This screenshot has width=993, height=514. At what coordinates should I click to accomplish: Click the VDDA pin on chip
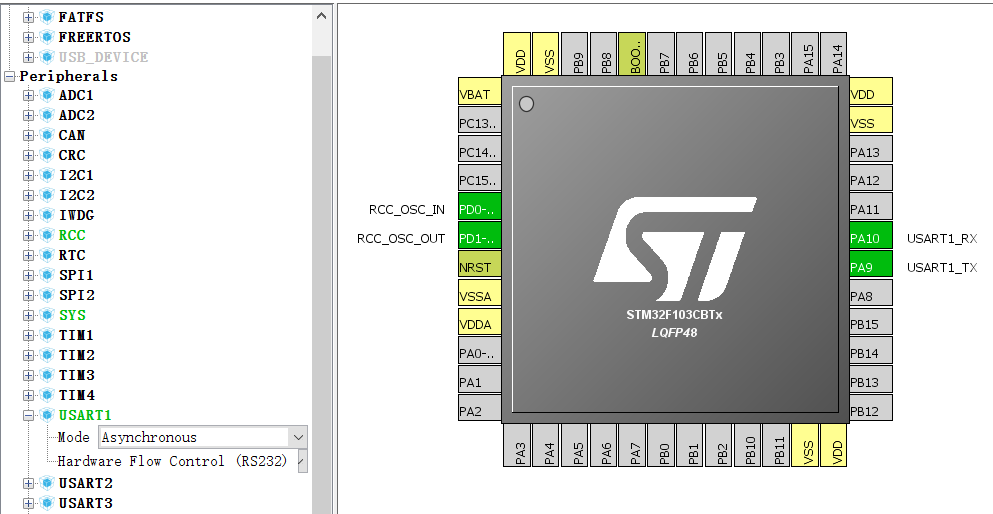pos(480,324)
